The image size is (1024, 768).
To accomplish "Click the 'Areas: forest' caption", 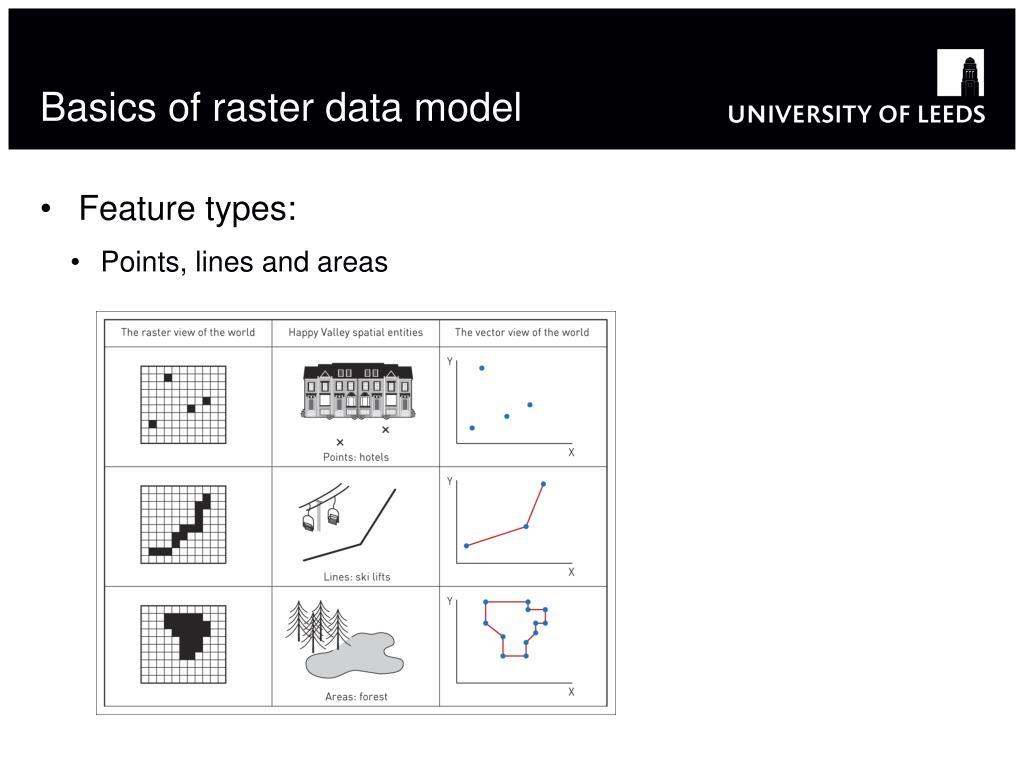I will click(x=356, y=697).
